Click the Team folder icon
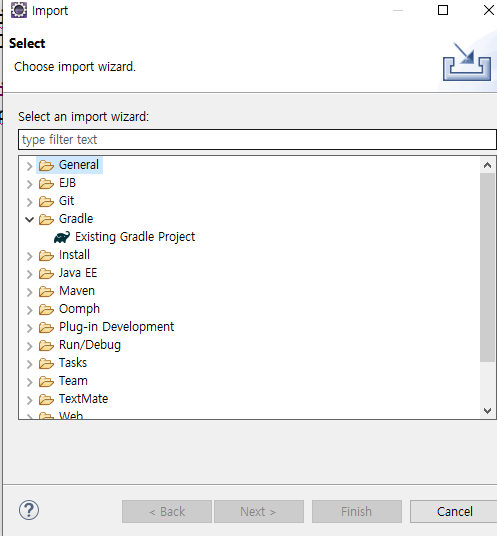 [x=46, y=381]
